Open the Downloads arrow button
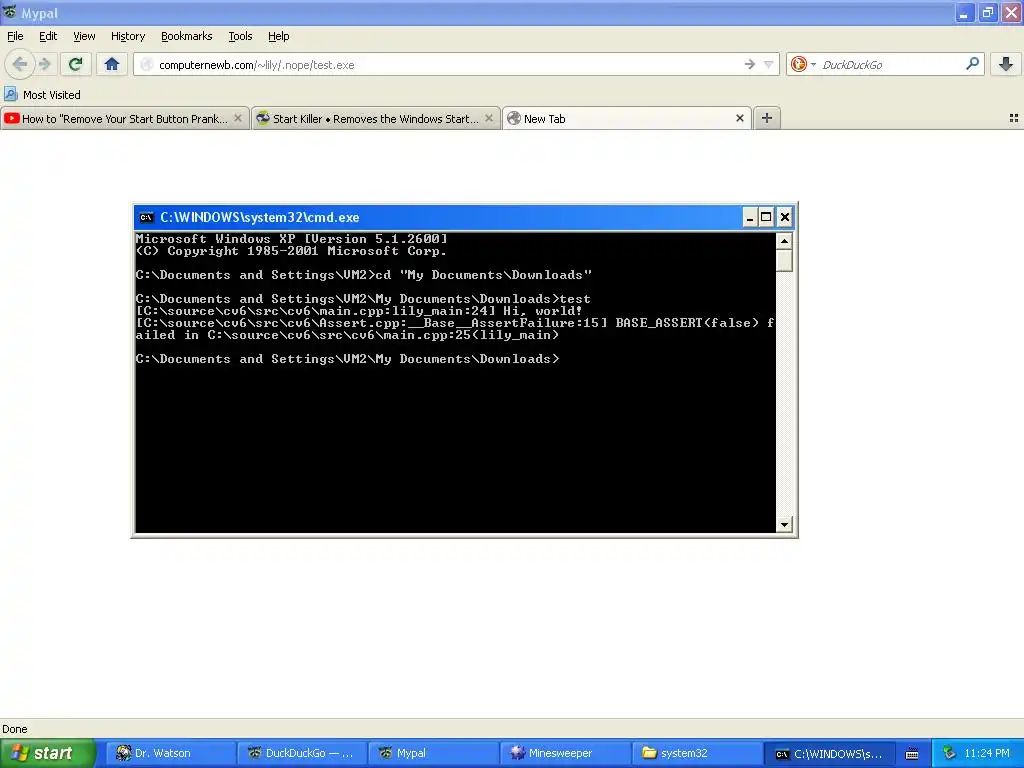This screenshot has height=768, width=1024. pyautogui.click(x=1006, y=64)
